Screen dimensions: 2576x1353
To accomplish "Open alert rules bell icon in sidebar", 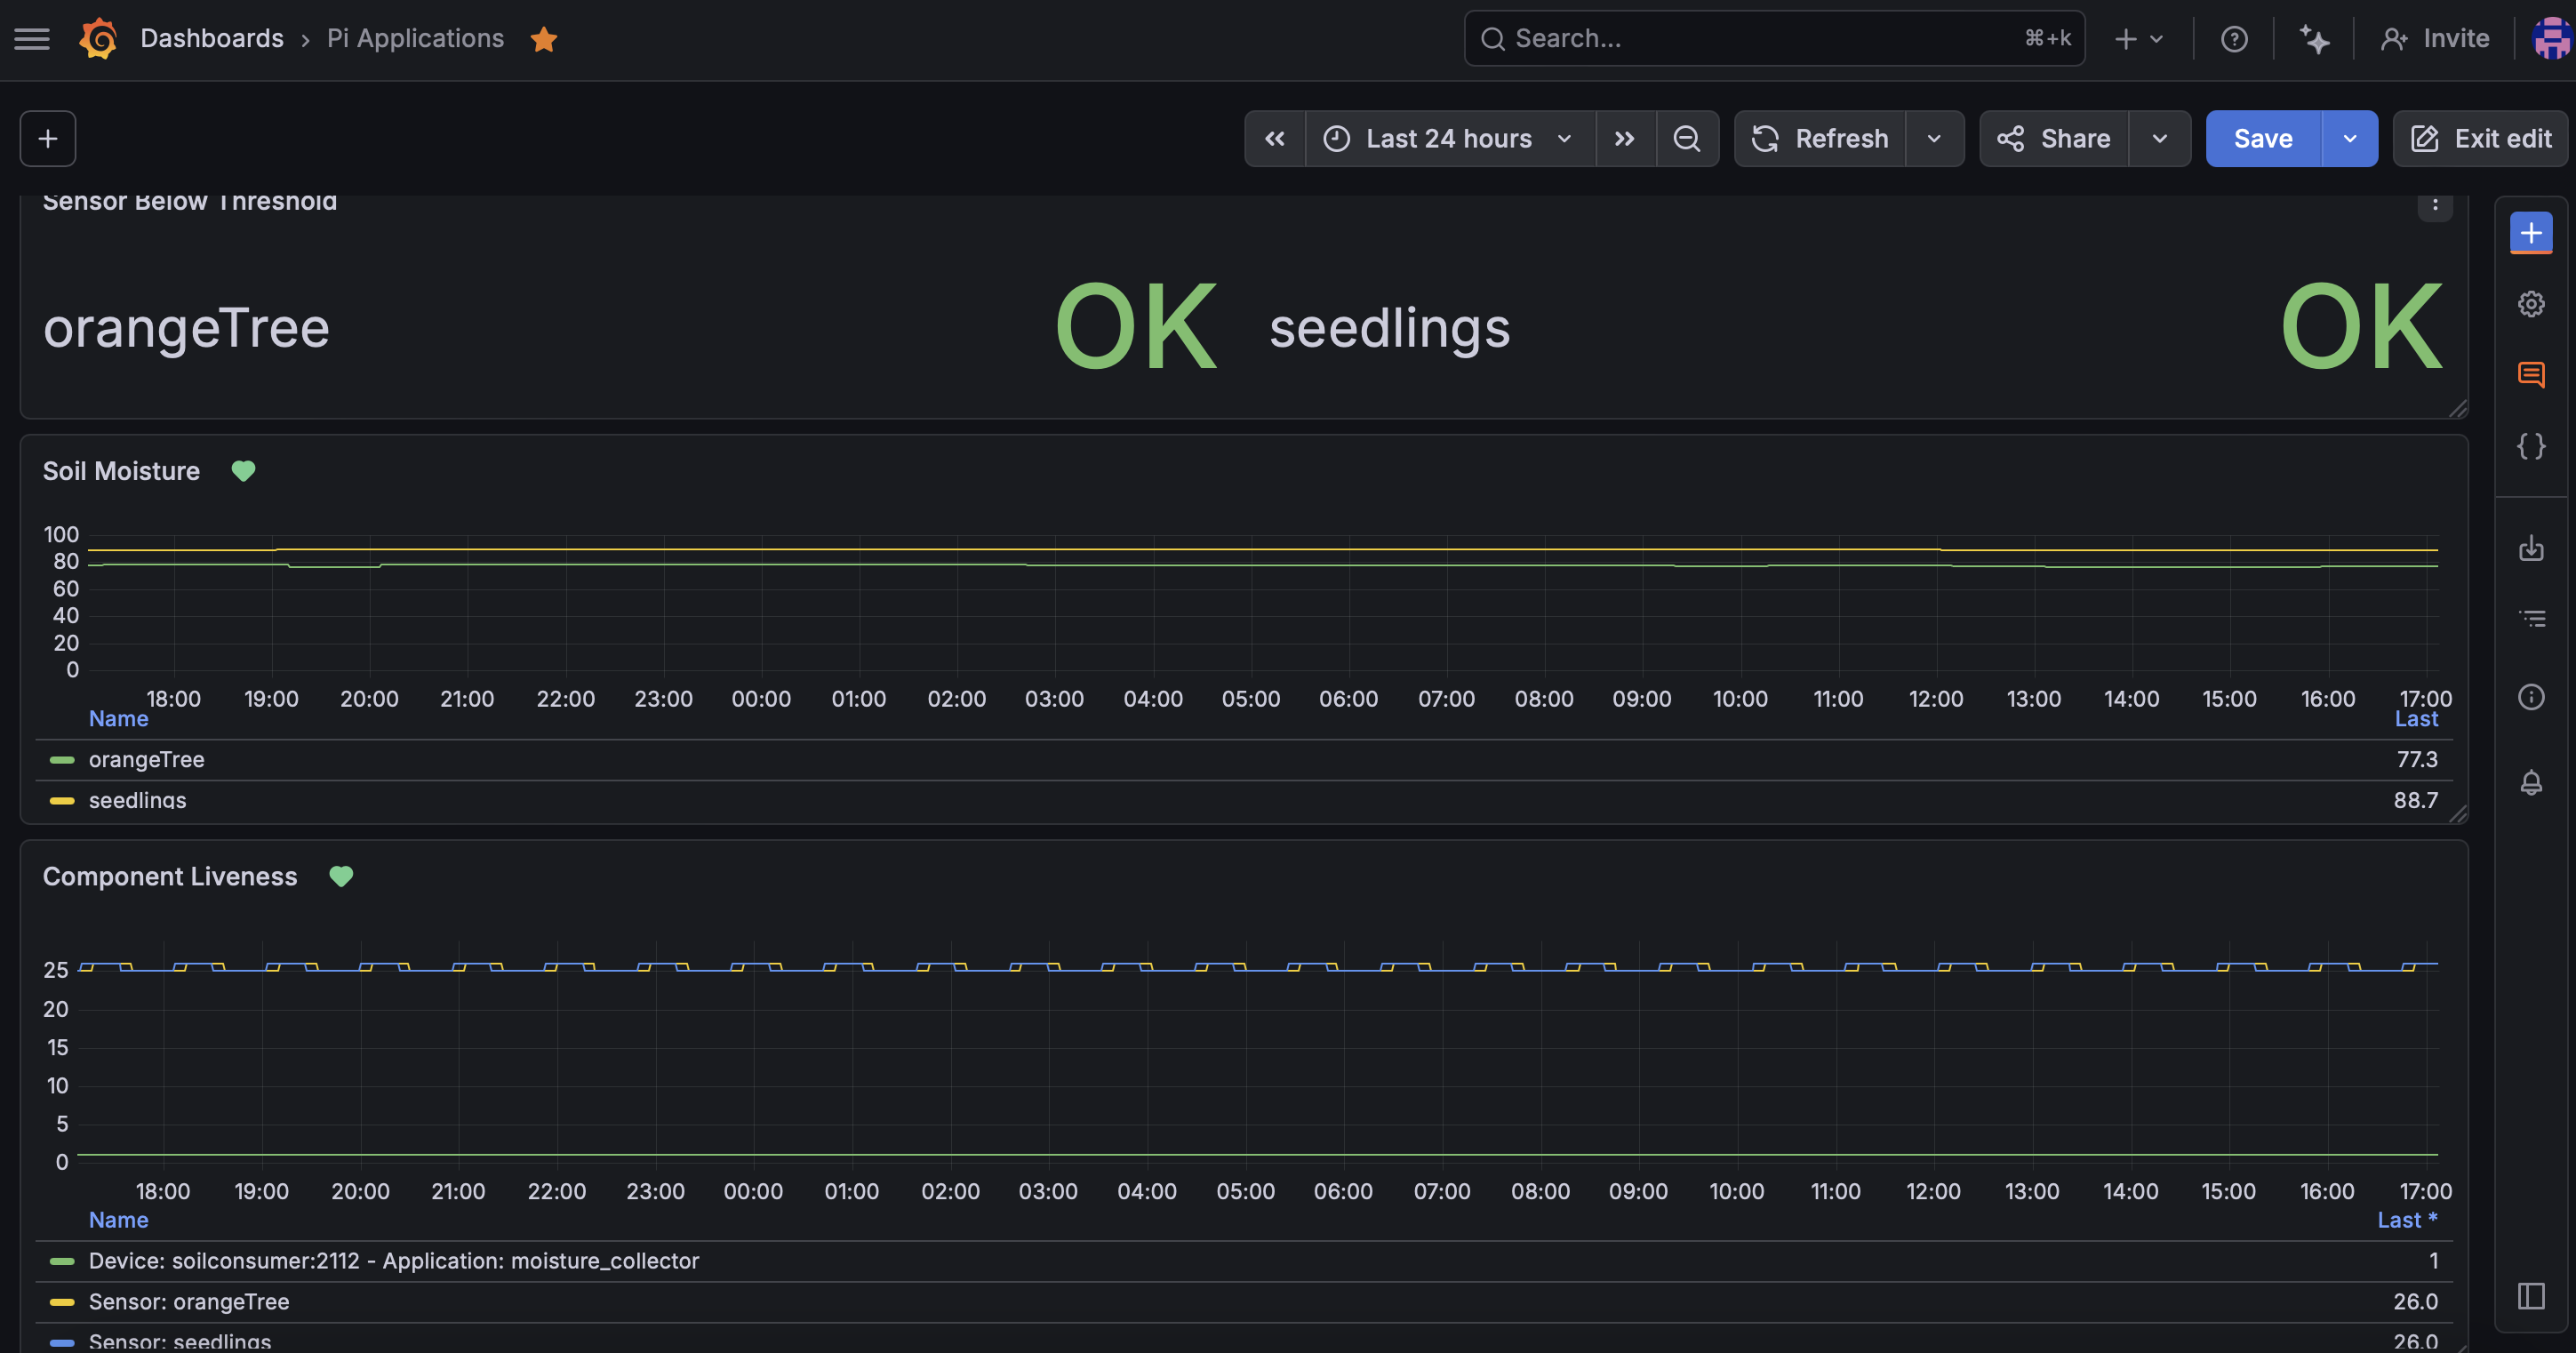I will pyautogui.click(x=2531, y=782).
